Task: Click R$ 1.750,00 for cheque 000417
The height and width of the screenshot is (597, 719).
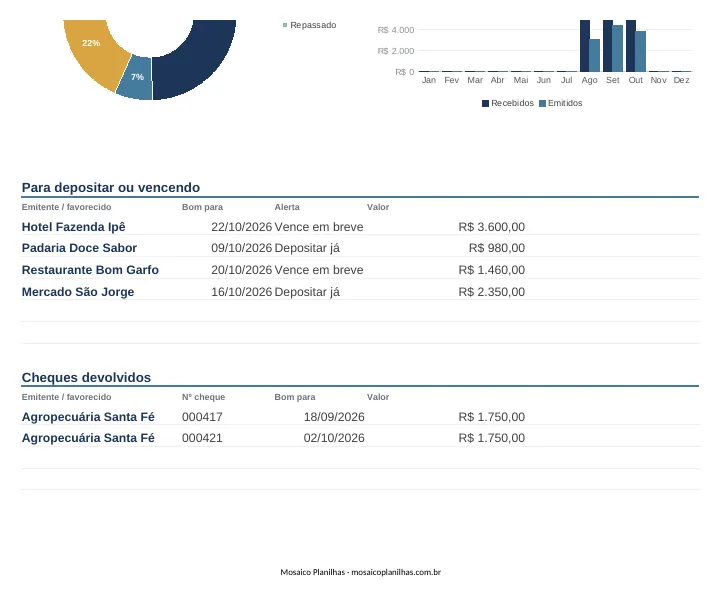Action: click(492, 417)
